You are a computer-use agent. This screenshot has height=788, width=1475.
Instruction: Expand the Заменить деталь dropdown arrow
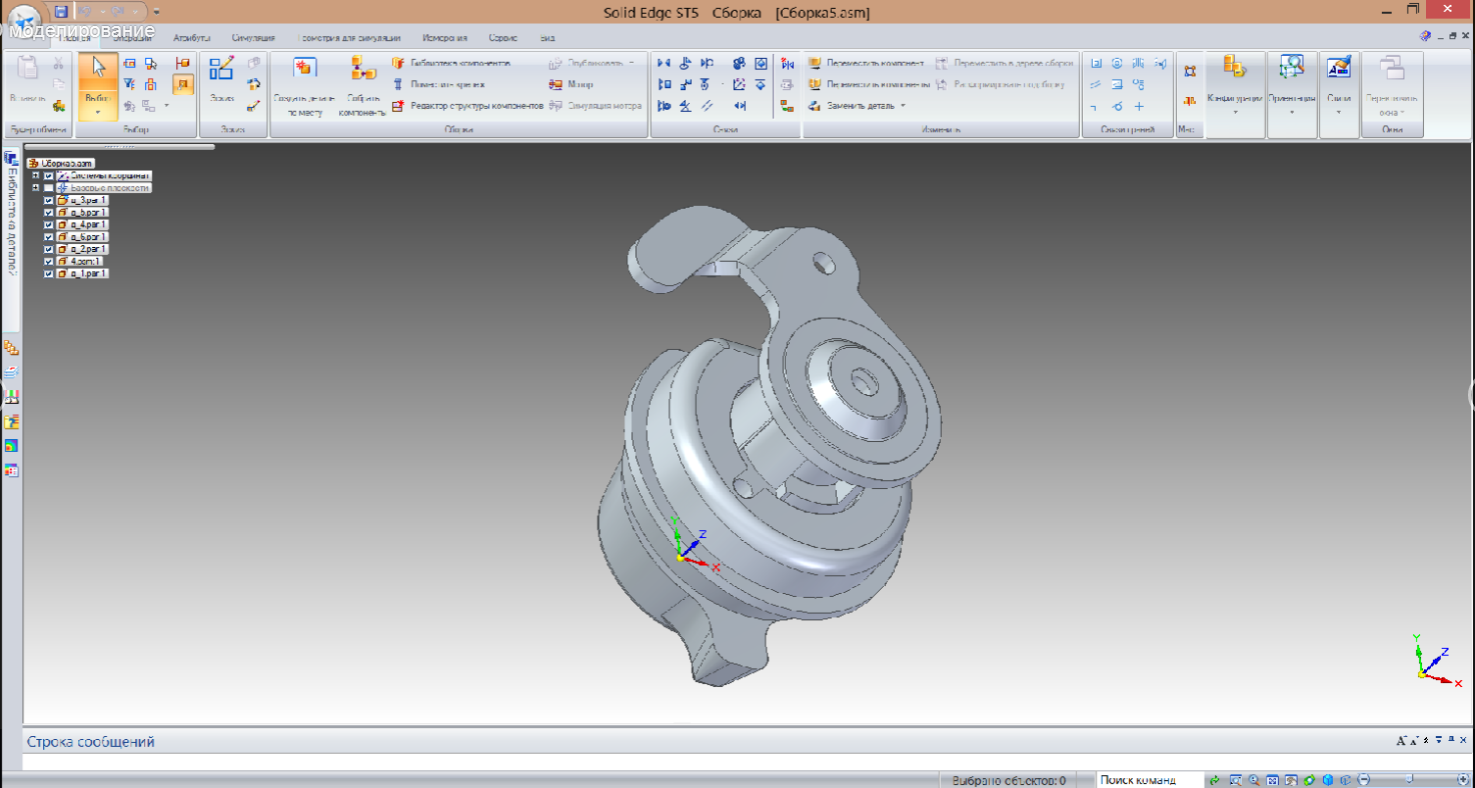[903, 105]
